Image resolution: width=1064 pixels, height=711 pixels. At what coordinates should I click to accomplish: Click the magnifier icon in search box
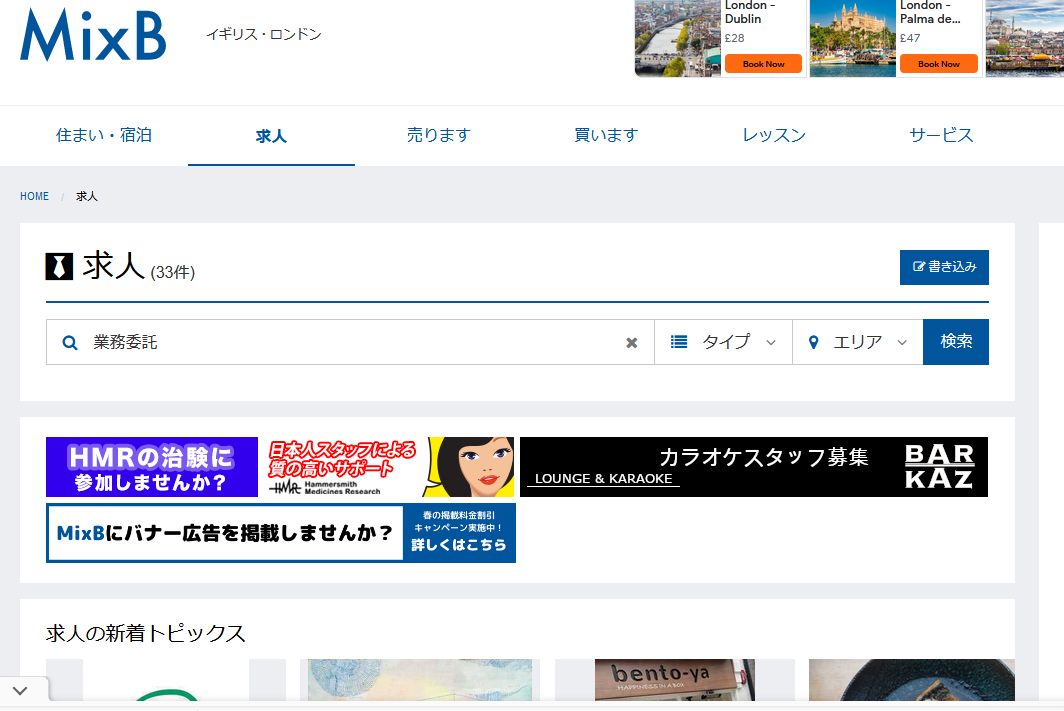(70, 343)
